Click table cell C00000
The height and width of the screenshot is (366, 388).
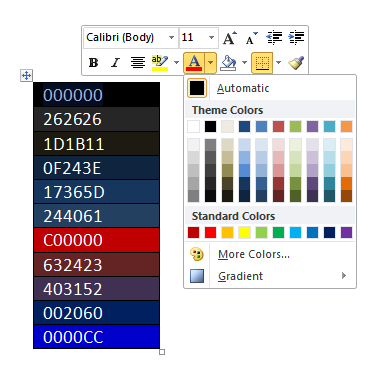[x=97, y=240]
